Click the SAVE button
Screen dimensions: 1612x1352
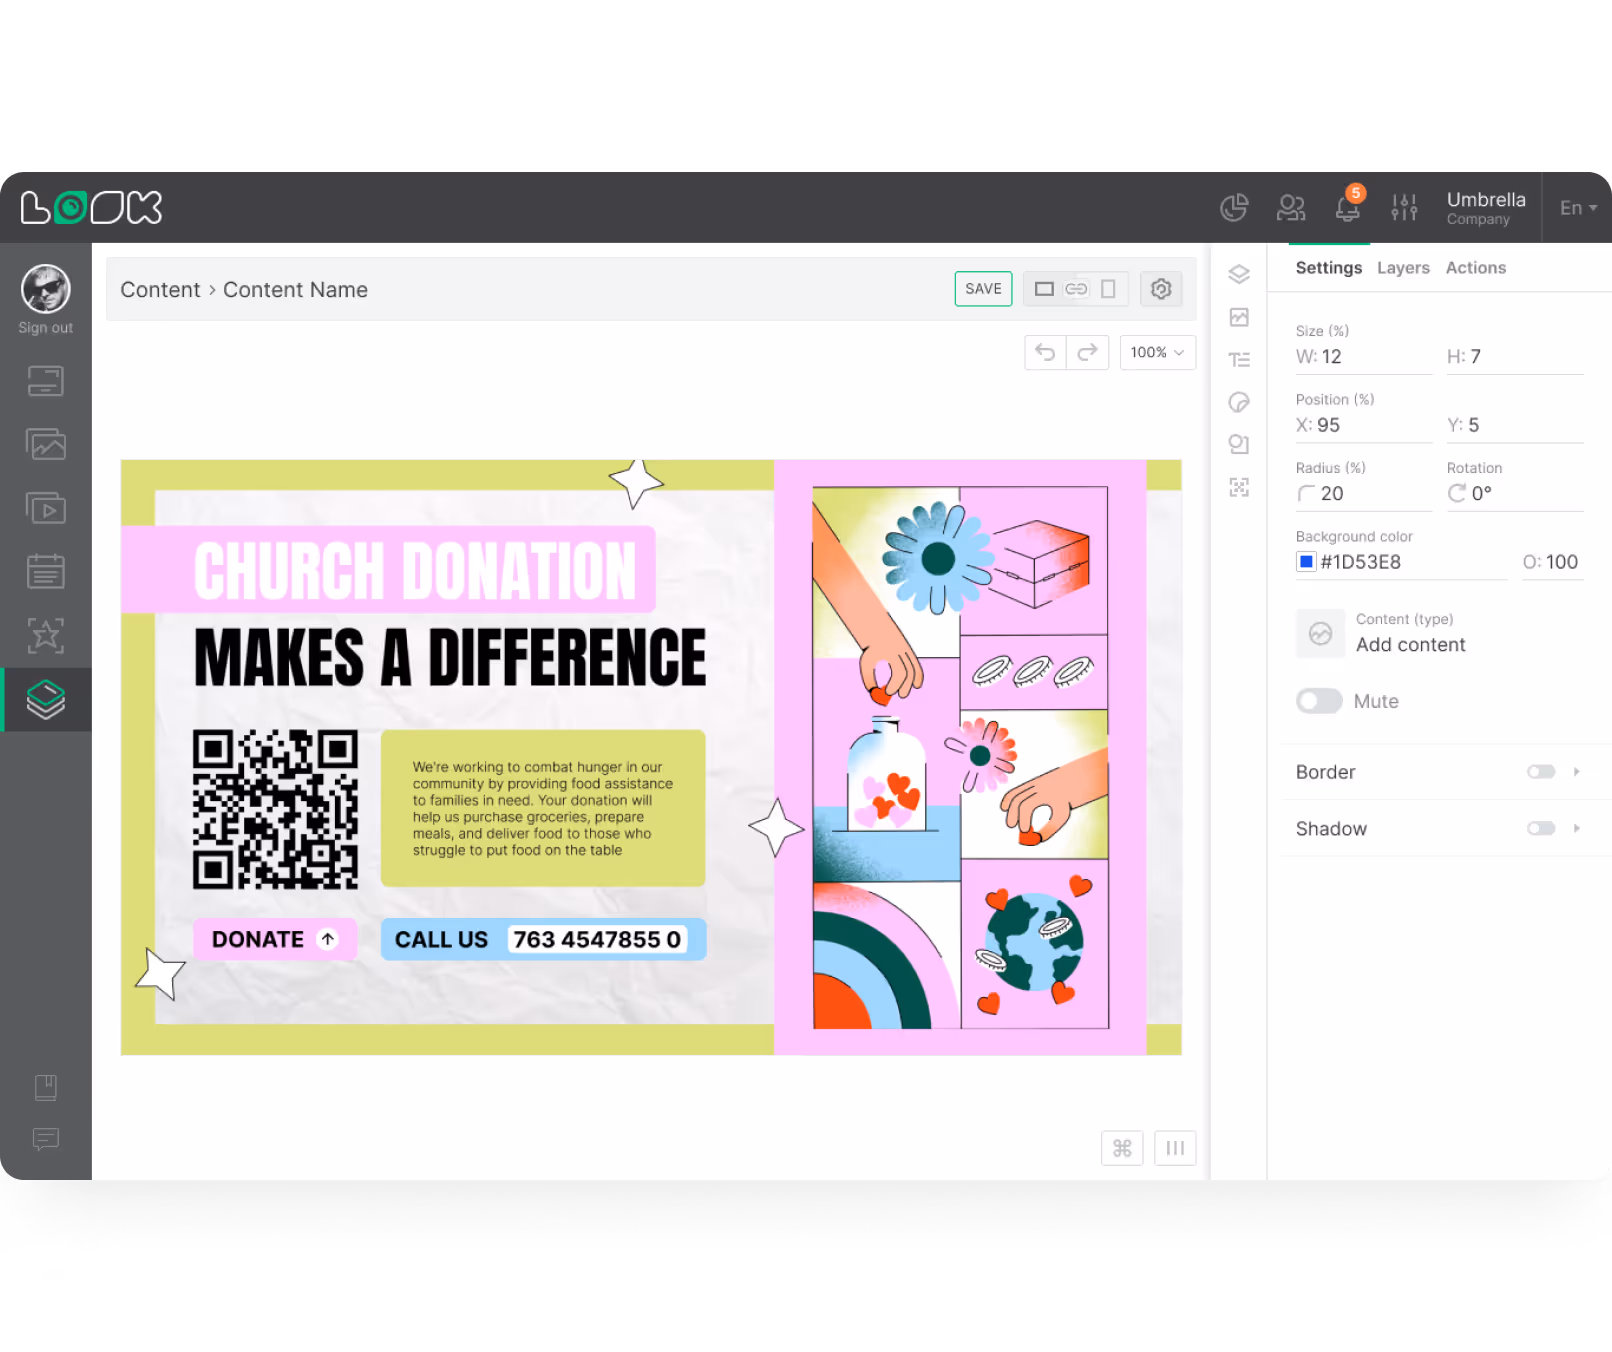(983, 289)
